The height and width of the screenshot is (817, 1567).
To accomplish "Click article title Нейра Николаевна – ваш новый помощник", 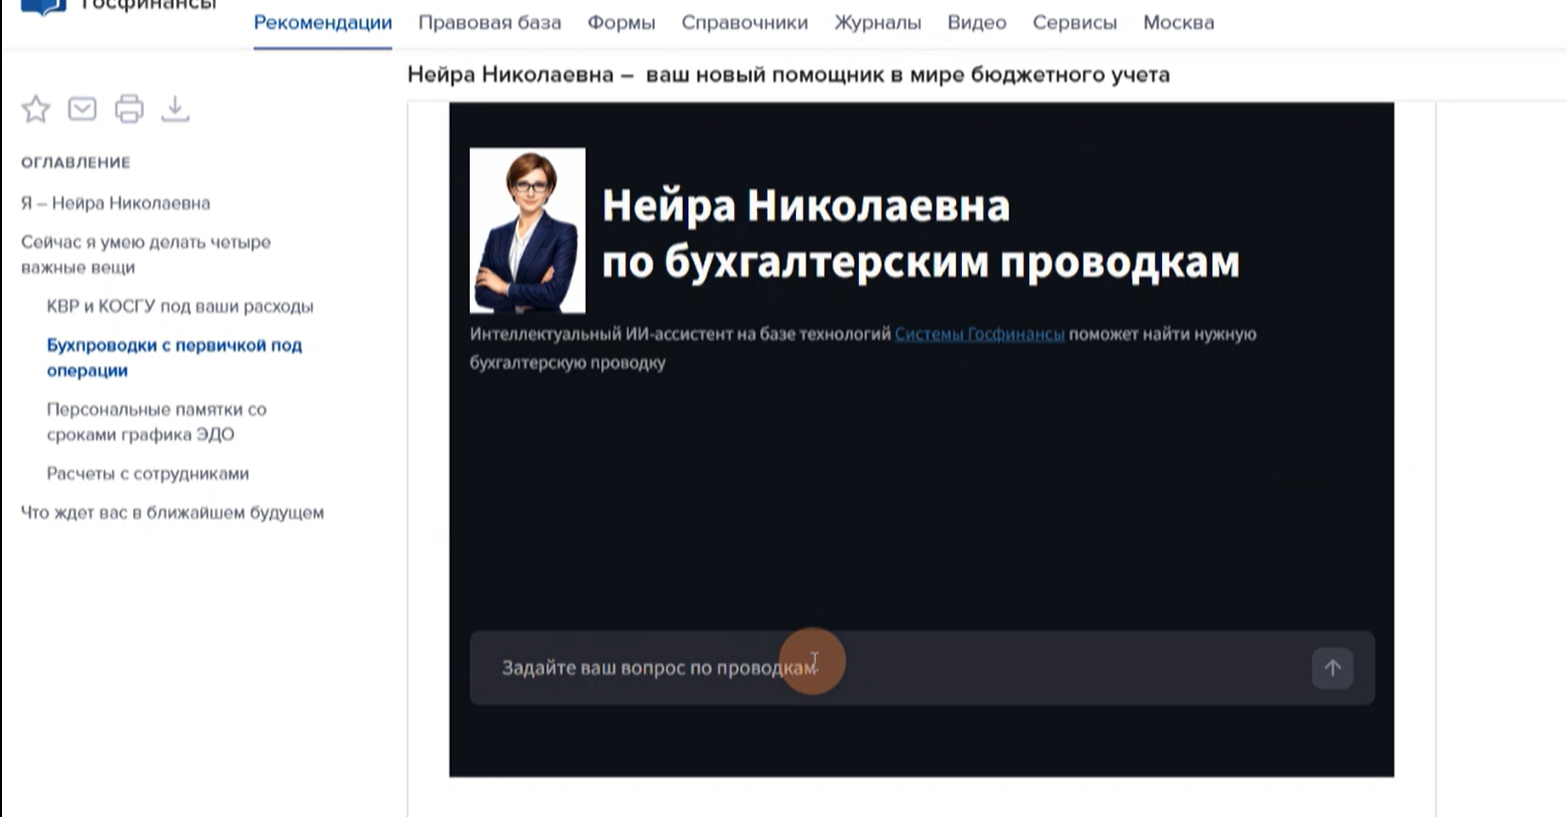I will click(788, 75).
